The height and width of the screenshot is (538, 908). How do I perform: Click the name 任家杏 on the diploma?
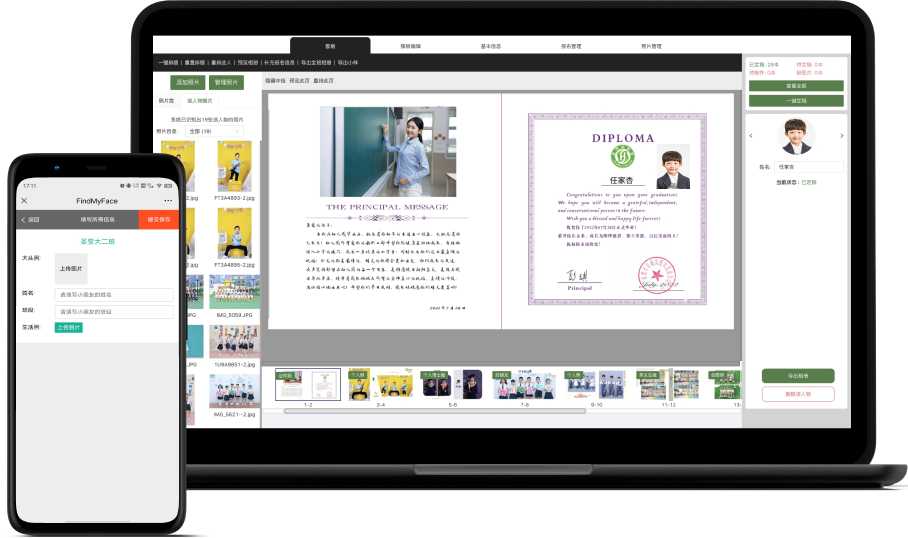coord(621,180)
